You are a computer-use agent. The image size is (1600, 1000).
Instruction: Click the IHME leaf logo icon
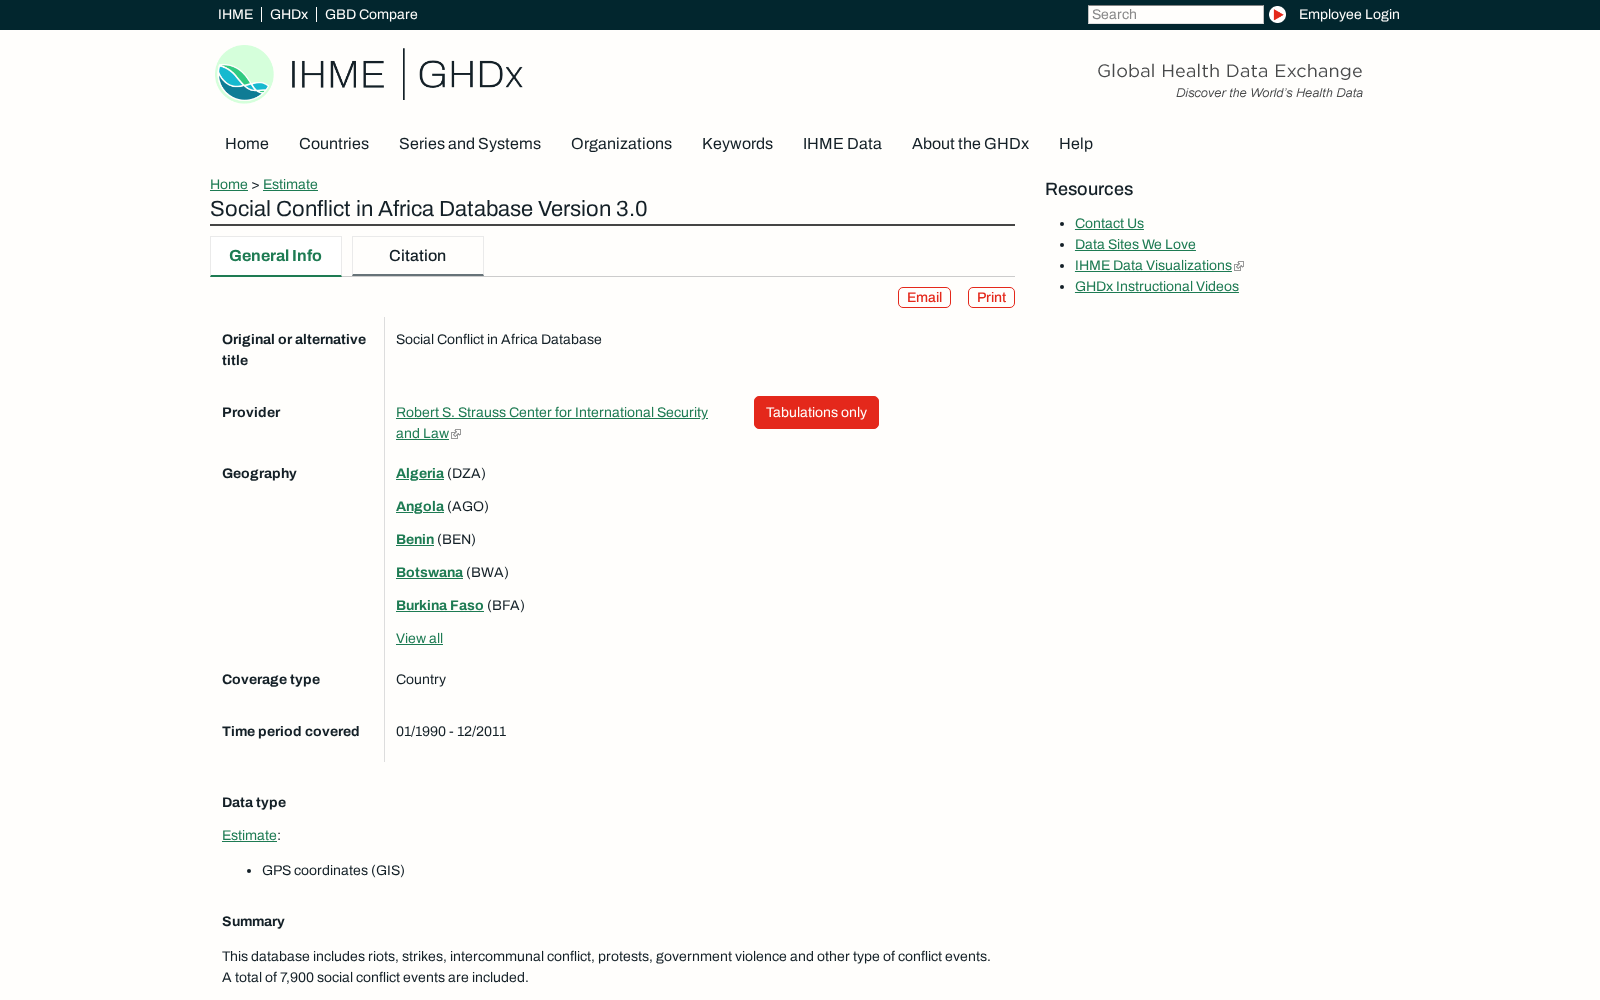coord(245,74)
